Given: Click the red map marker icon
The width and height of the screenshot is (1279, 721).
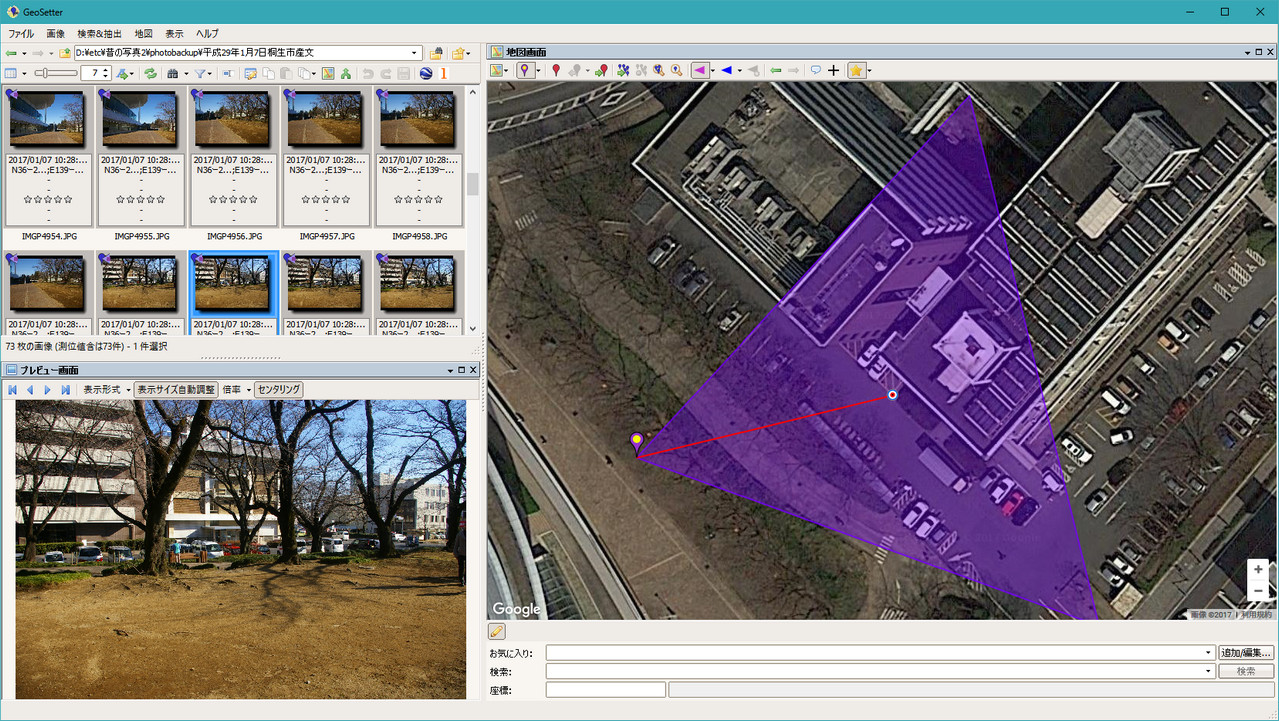Looking at the screenshot, I should 556,70.
